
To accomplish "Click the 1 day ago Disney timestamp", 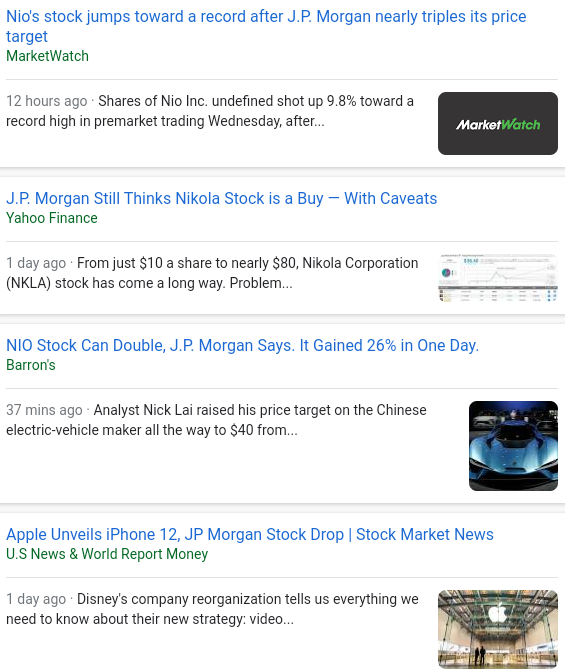I will (36, 599).
